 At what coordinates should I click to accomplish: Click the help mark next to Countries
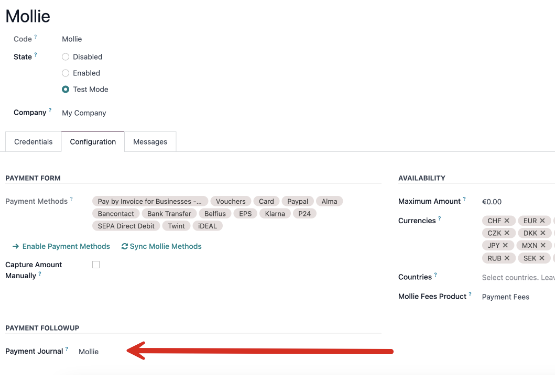click(435, 274)
